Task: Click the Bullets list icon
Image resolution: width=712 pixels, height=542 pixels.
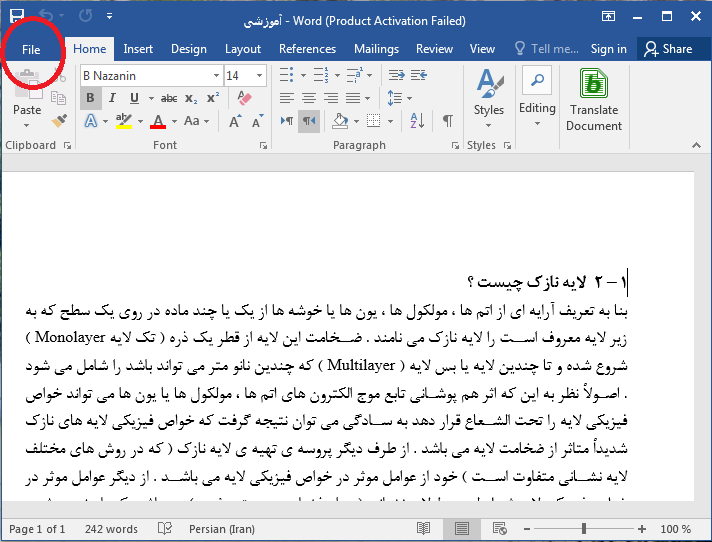Action: (287, 75)
